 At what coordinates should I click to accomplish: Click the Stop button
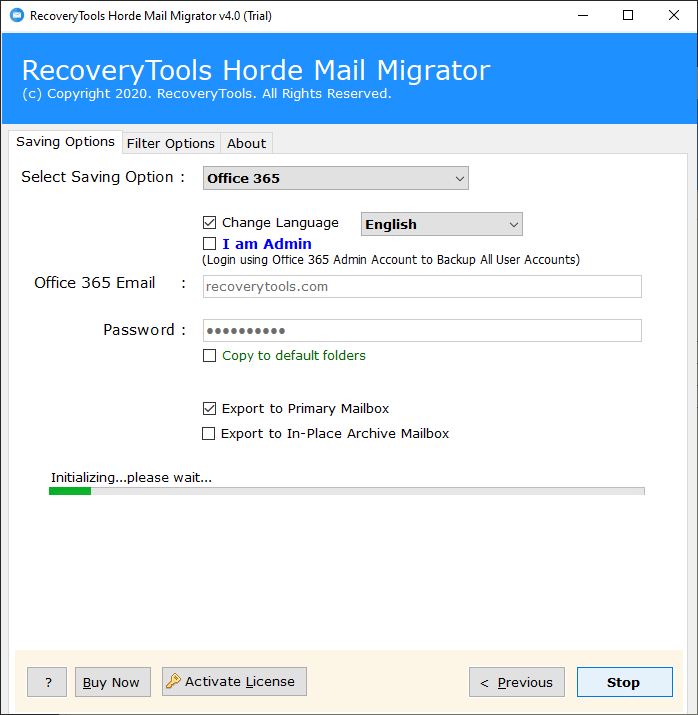pos(625,682)
